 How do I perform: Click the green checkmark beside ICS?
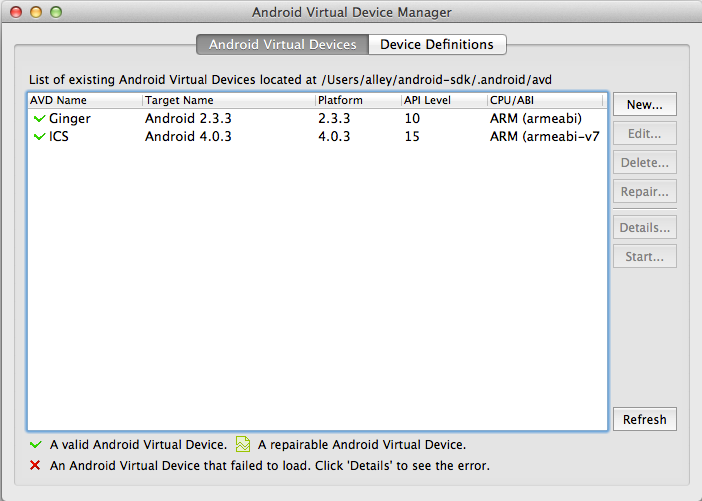tap(39, 137)
